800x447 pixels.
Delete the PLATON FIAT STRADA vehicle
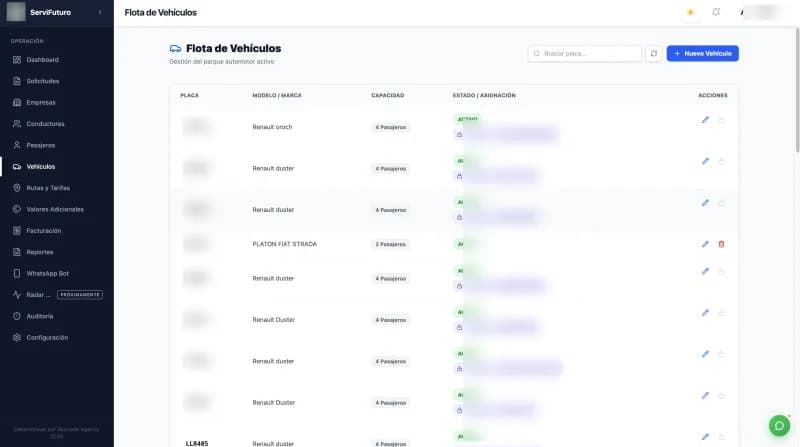tap(721, 244)
